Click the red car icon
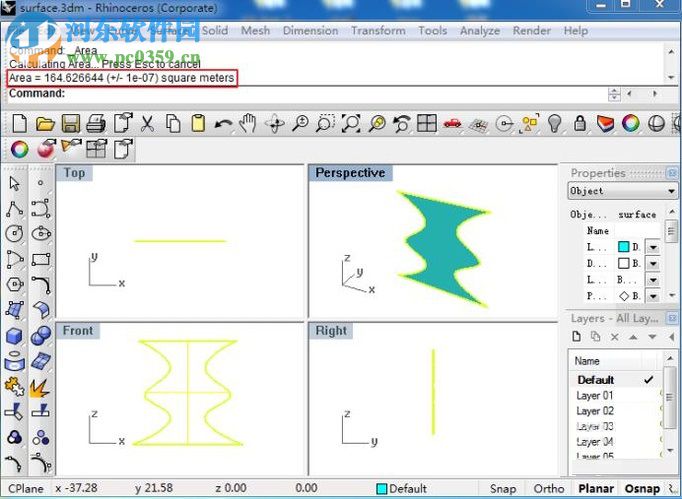Viewport: 682px width, 499px height. pos(452,124)
